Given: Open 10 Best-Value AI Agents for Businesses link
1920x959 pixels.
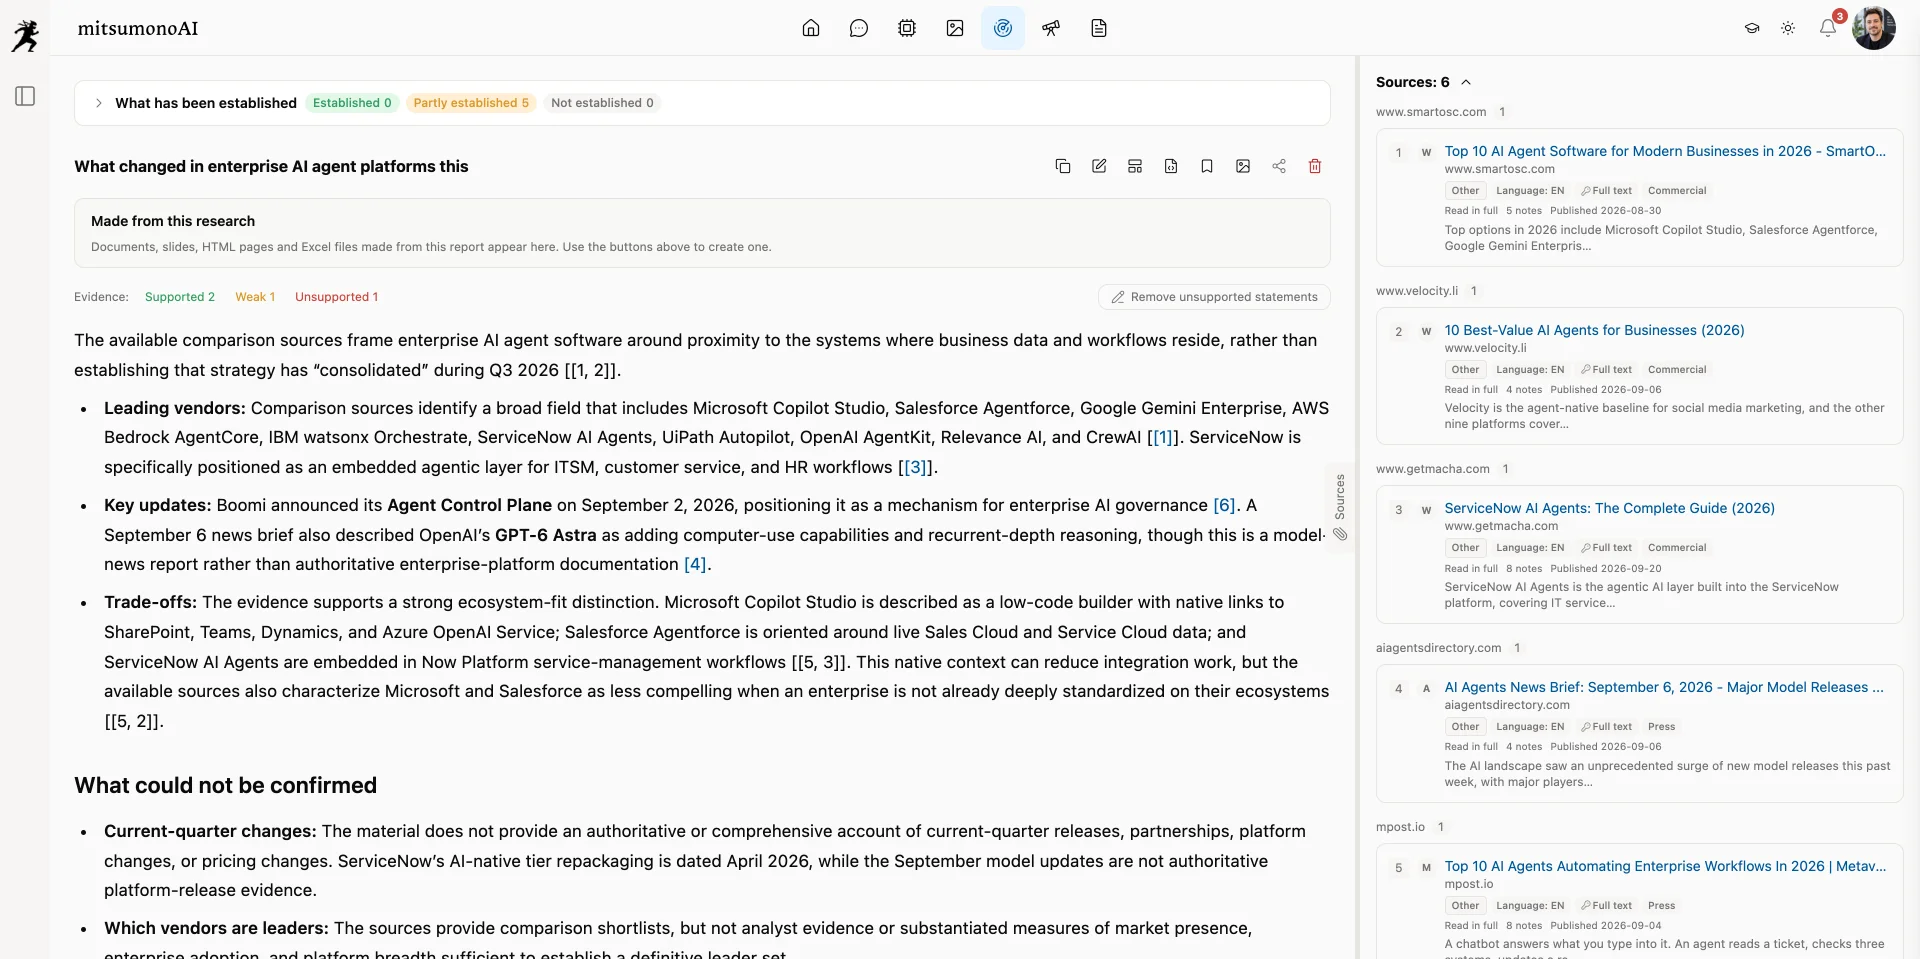Looking at the screenshot, I should 1594,330.
